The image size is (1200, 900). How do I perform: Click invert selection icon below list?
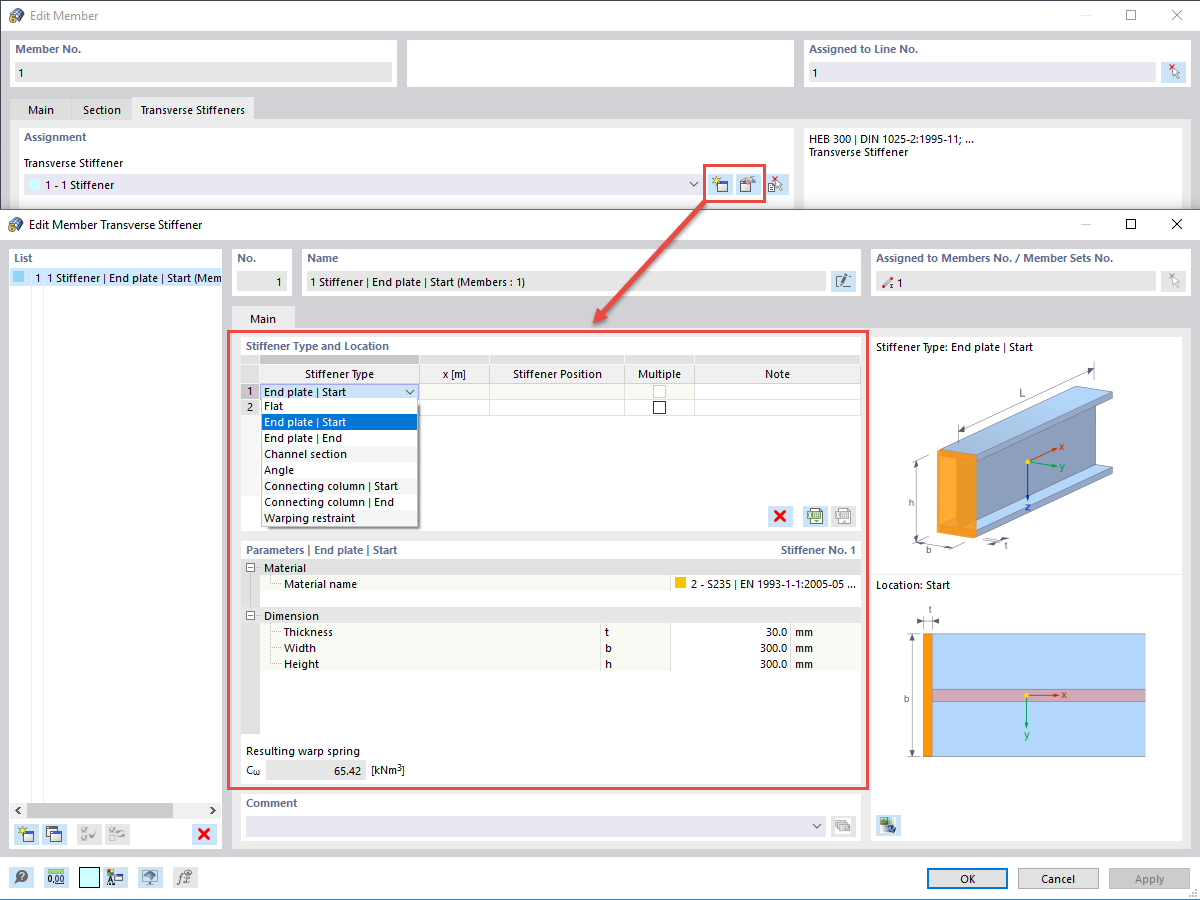pos(117,834)
